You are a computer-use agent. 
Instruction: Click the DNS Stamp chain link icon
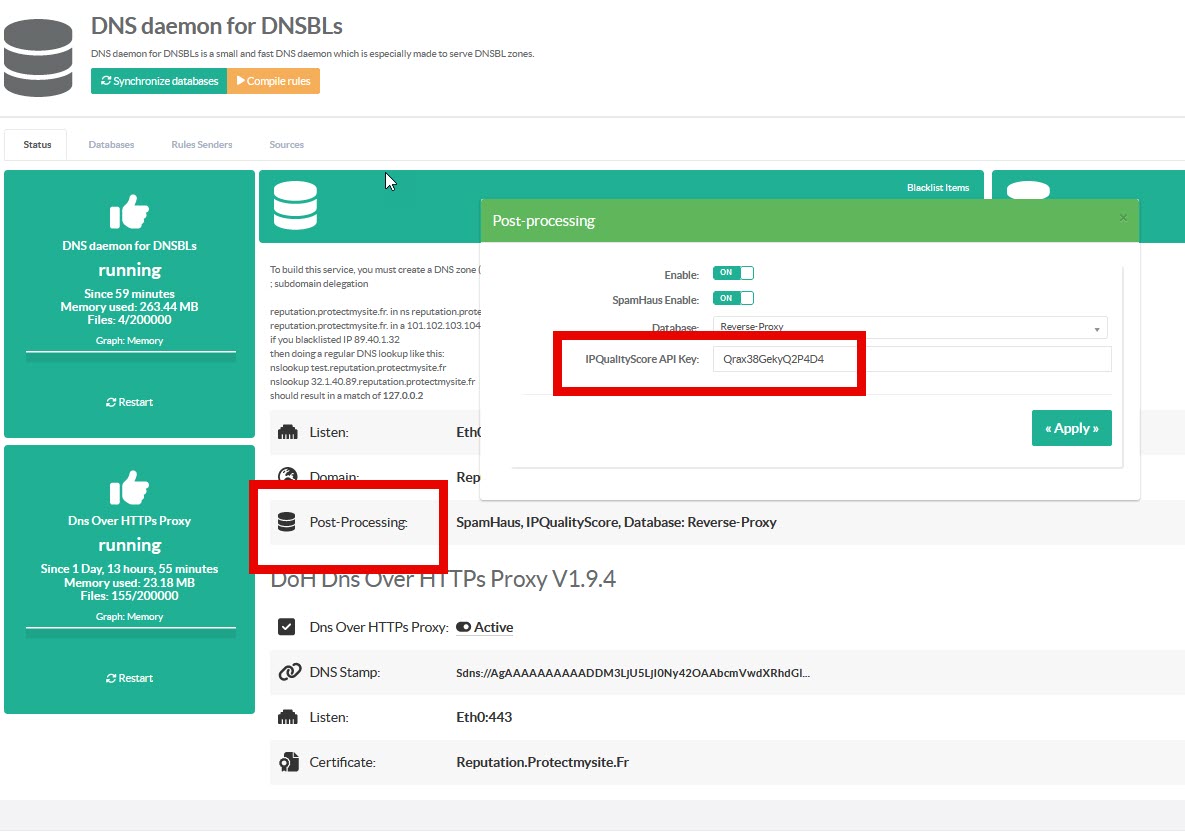288,673
